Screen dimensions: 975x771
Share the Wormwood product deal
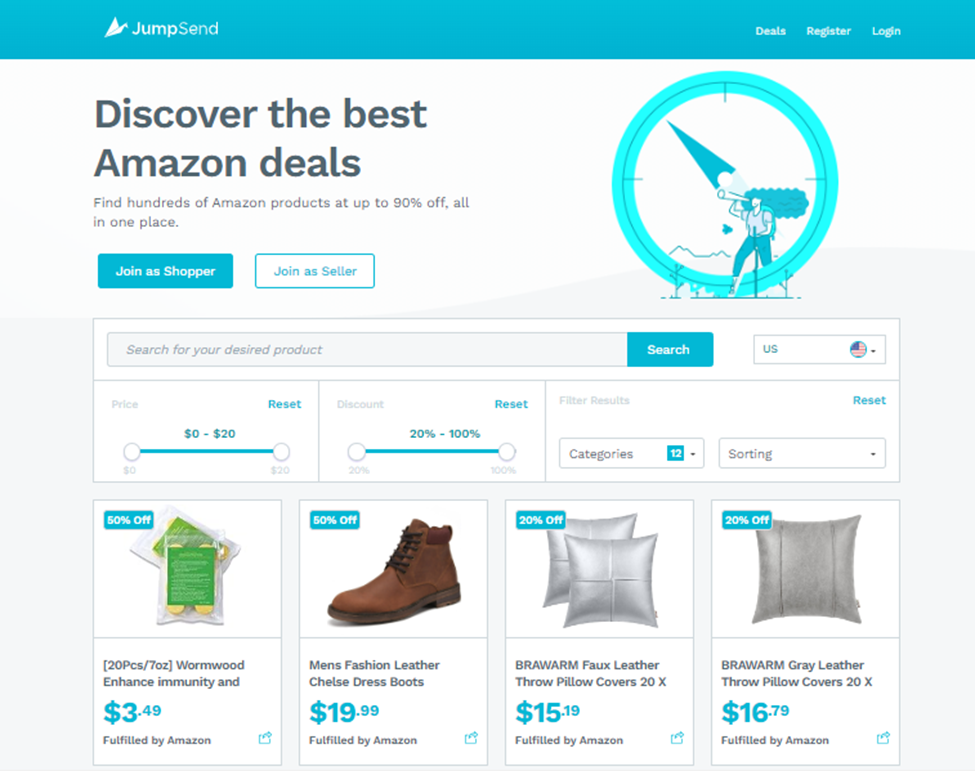click(266, 738)
